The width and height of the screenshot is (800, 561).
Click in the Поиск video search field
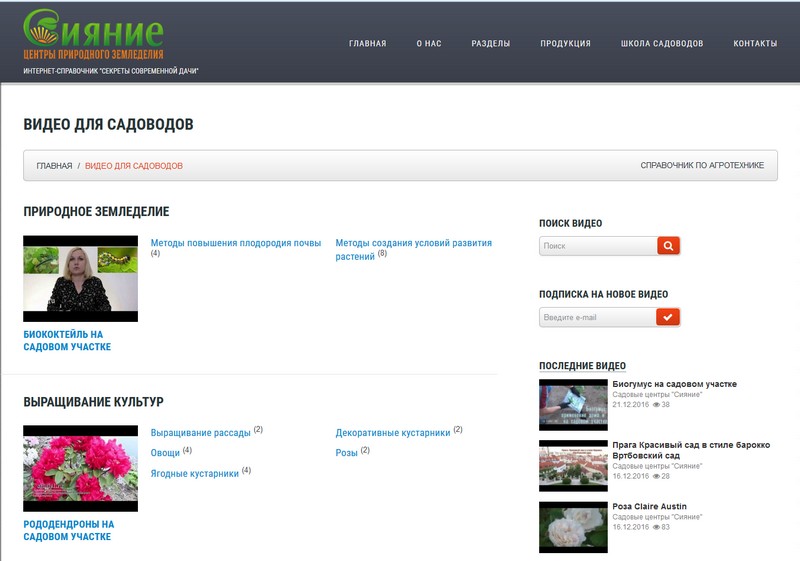click(598, 245)
